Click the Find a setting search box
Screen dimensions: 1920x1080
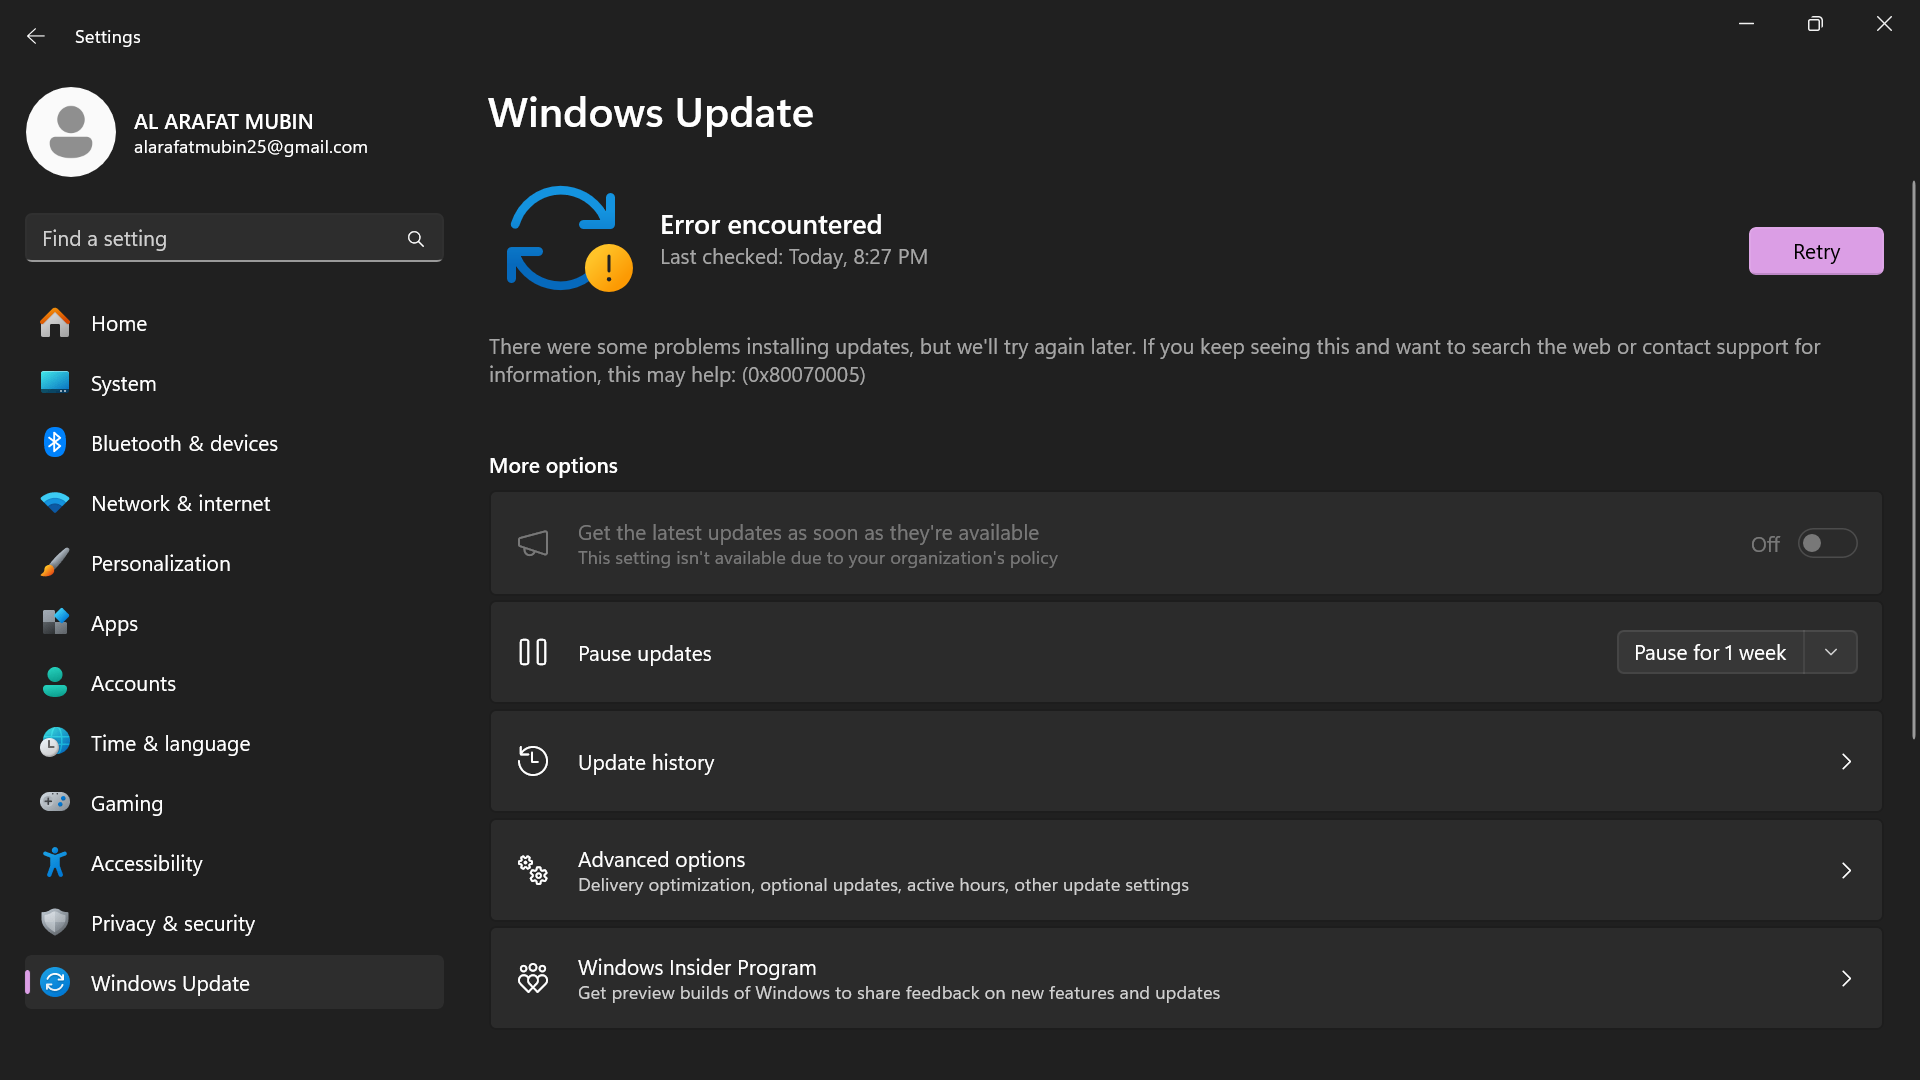coord(215,239)
